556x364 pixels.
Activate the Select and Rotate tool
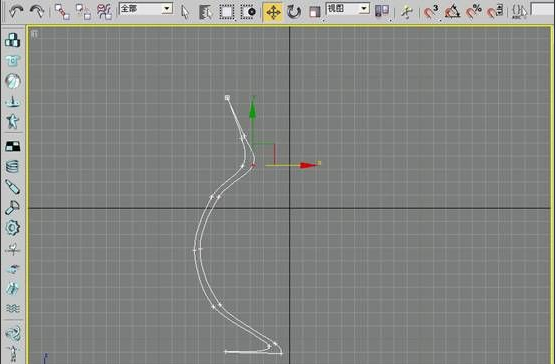coord(294,12)
